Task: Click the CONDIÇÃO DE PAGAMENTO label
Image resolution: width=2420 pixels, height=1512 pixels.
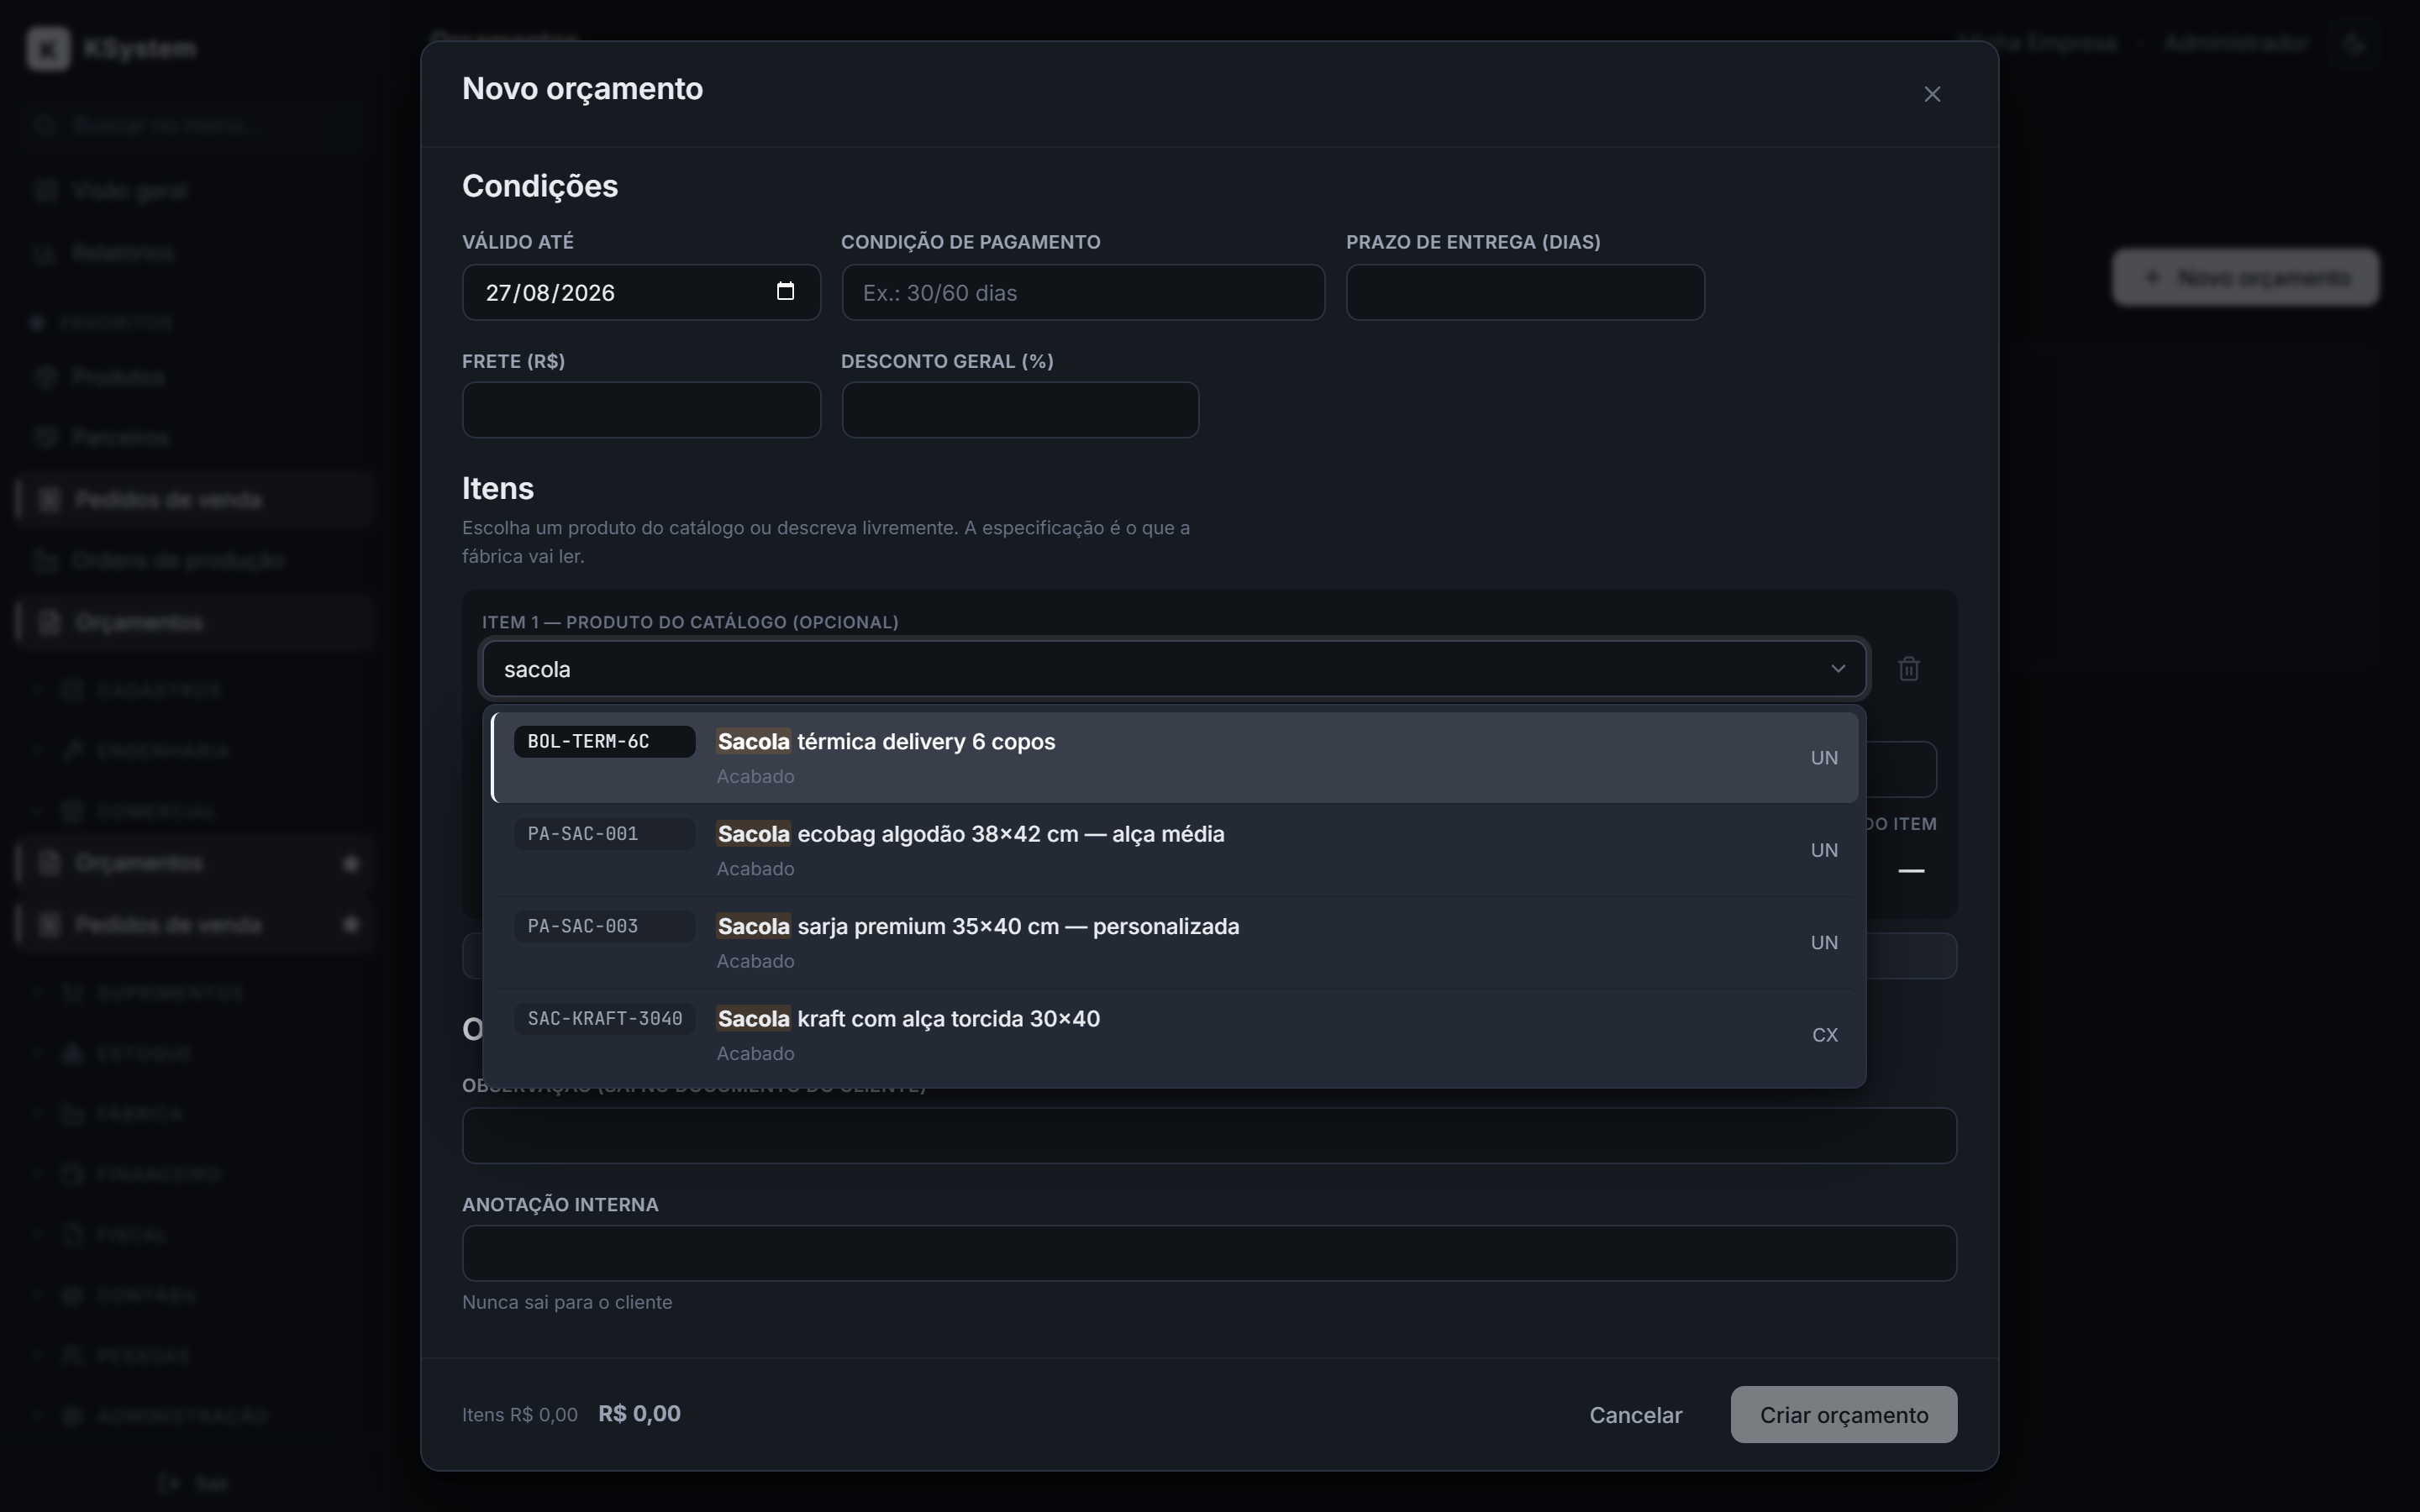Action: 970,242
